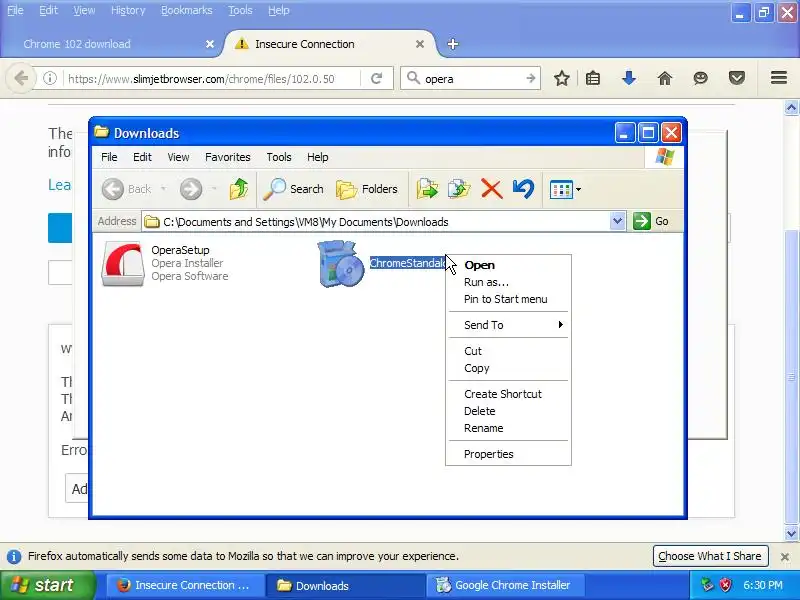Open the Explorer Help menu

point(317,157)
